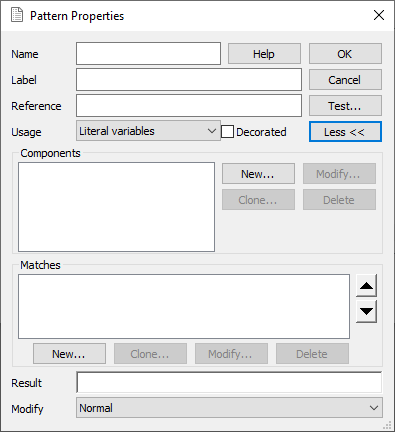Click Delete in the Components group
The image size is (395, 432).
[x=339, y=200]
